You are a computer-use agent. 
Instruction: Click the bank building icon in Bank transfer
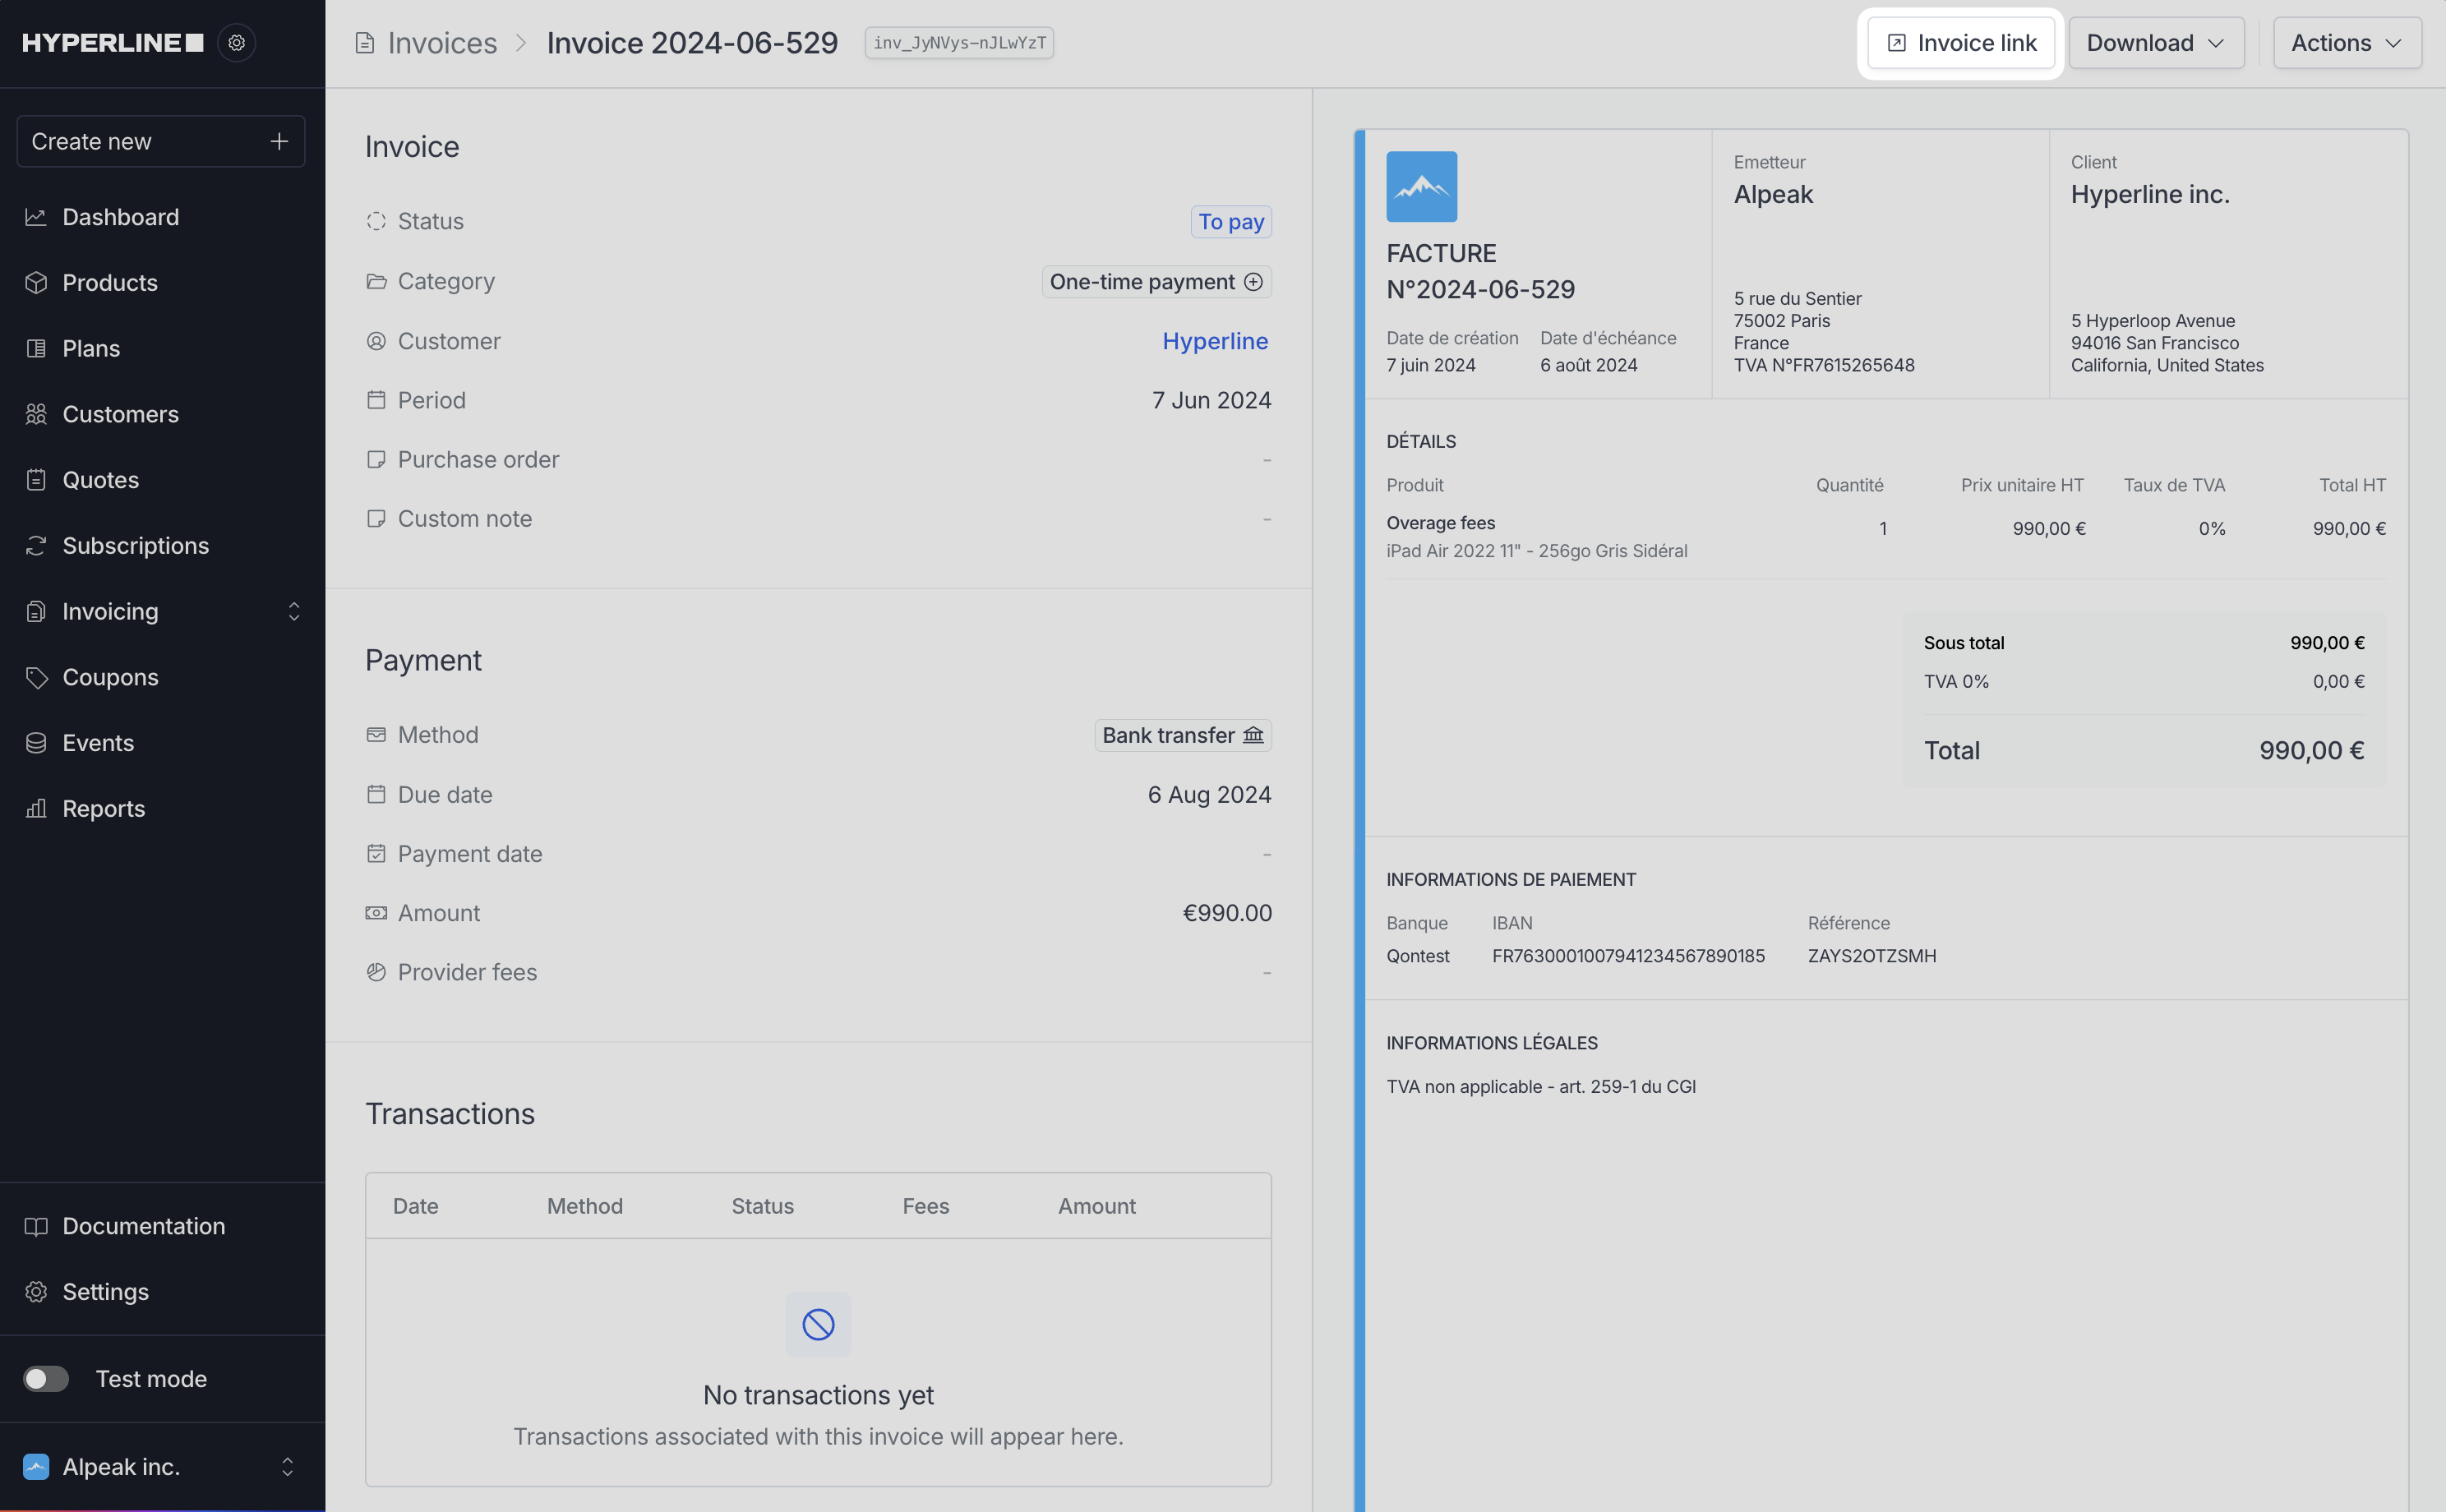(x=1253, y=735)
